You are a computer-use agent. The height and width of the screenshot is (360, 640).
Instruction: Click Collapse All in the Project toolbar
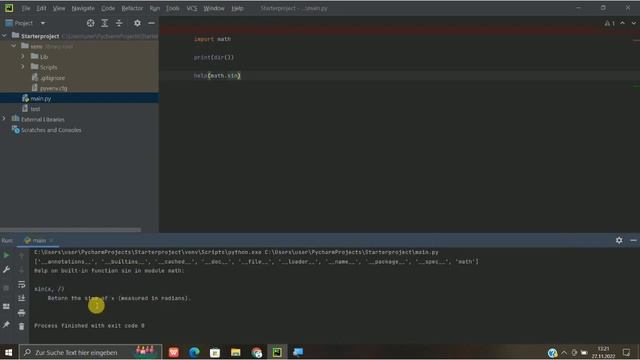[x=119, y=23]
